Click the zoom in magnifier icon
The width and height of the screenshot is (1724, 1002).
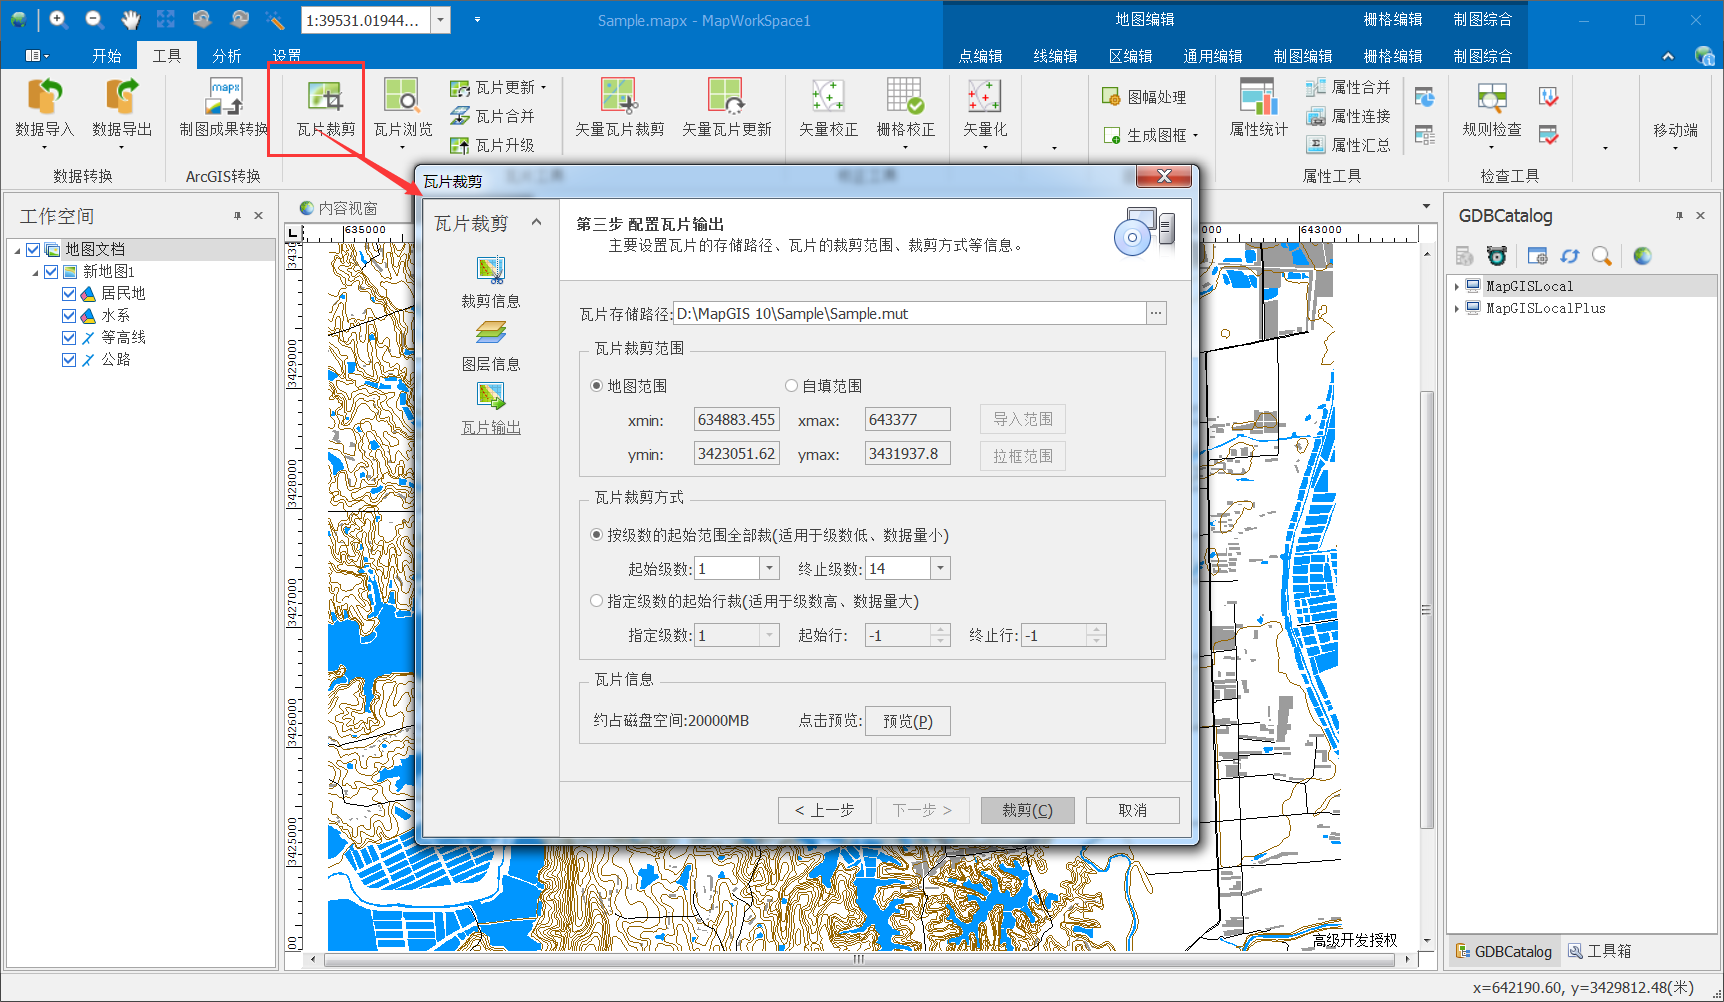[x=58, y=19]
